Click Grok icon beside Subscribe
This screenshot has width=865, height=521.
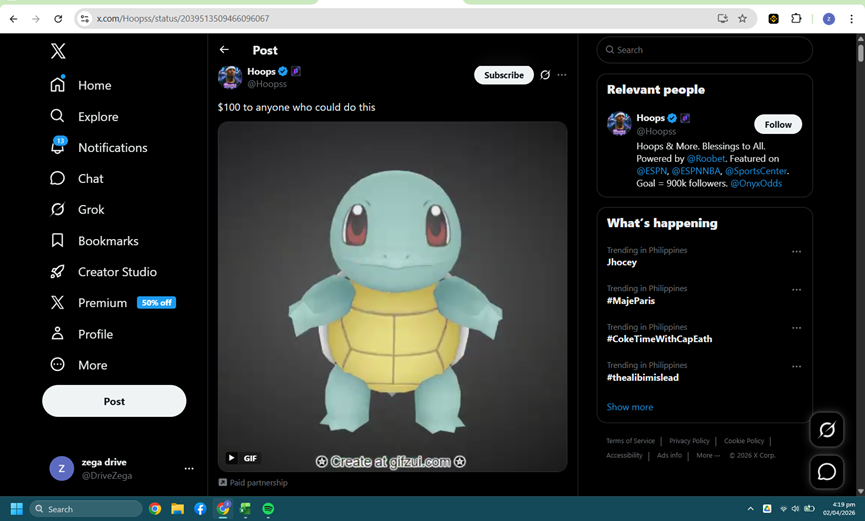(545, 75)
